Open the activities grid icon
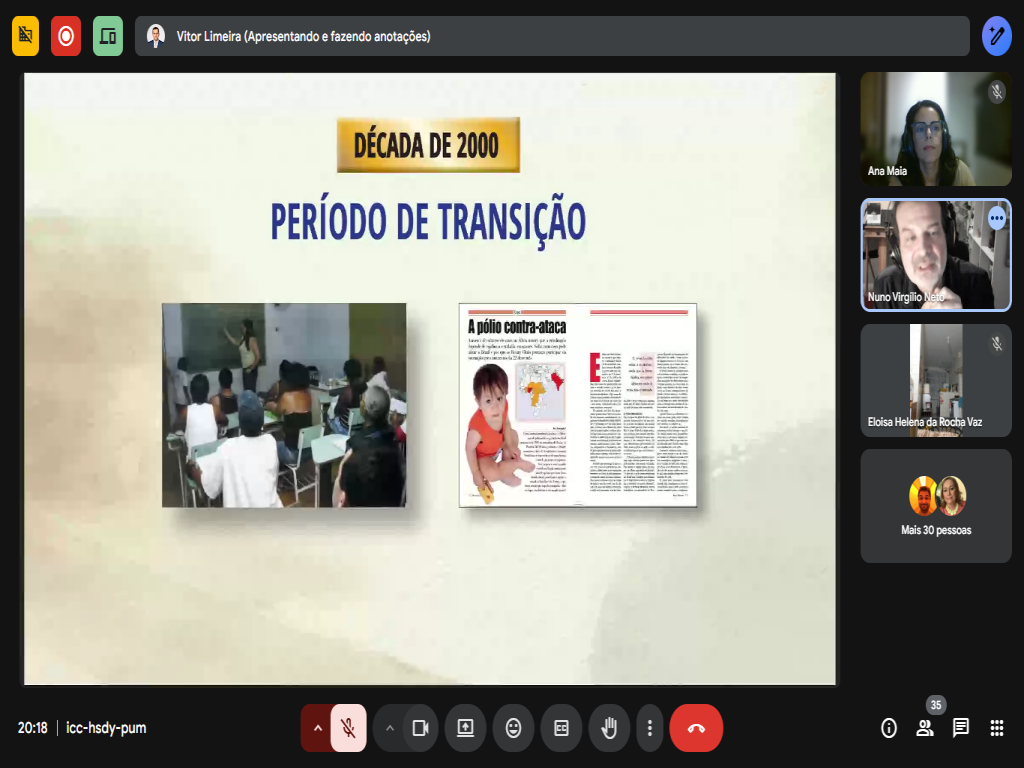 996,728
